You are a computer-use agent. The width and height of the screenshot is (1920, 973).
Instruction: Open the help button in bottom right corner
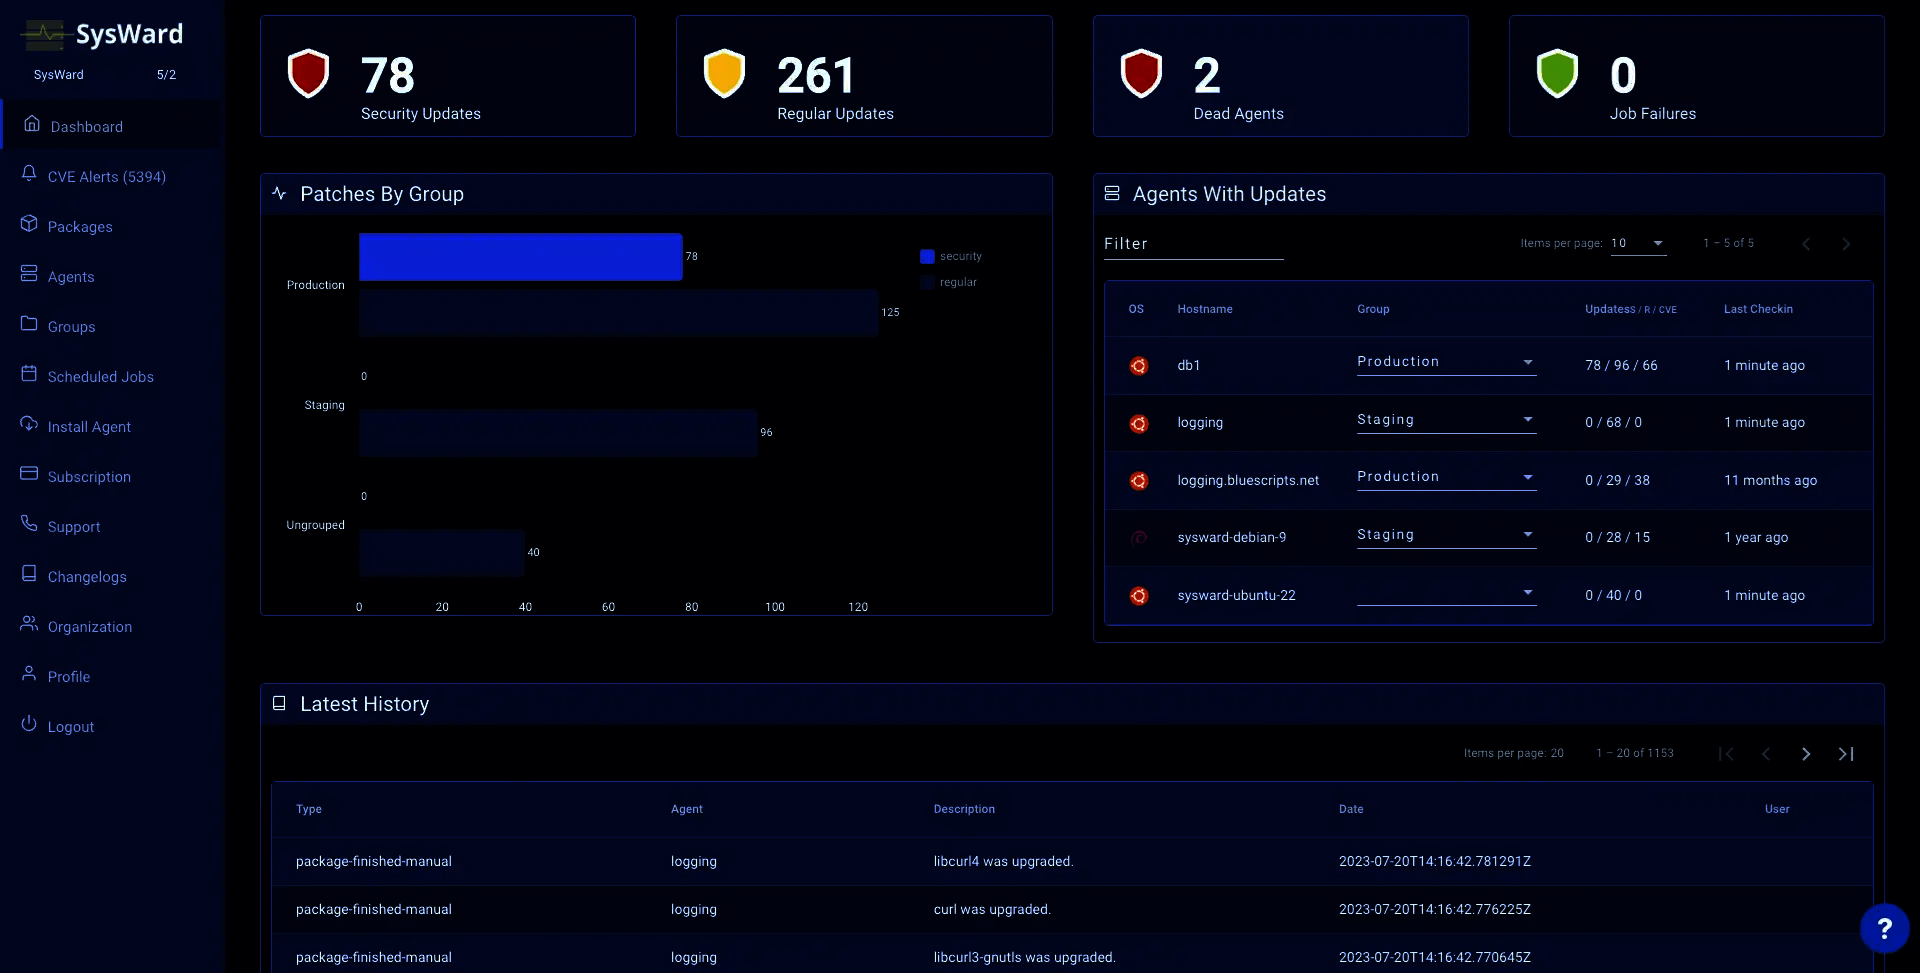click(x=1884, y=928)
